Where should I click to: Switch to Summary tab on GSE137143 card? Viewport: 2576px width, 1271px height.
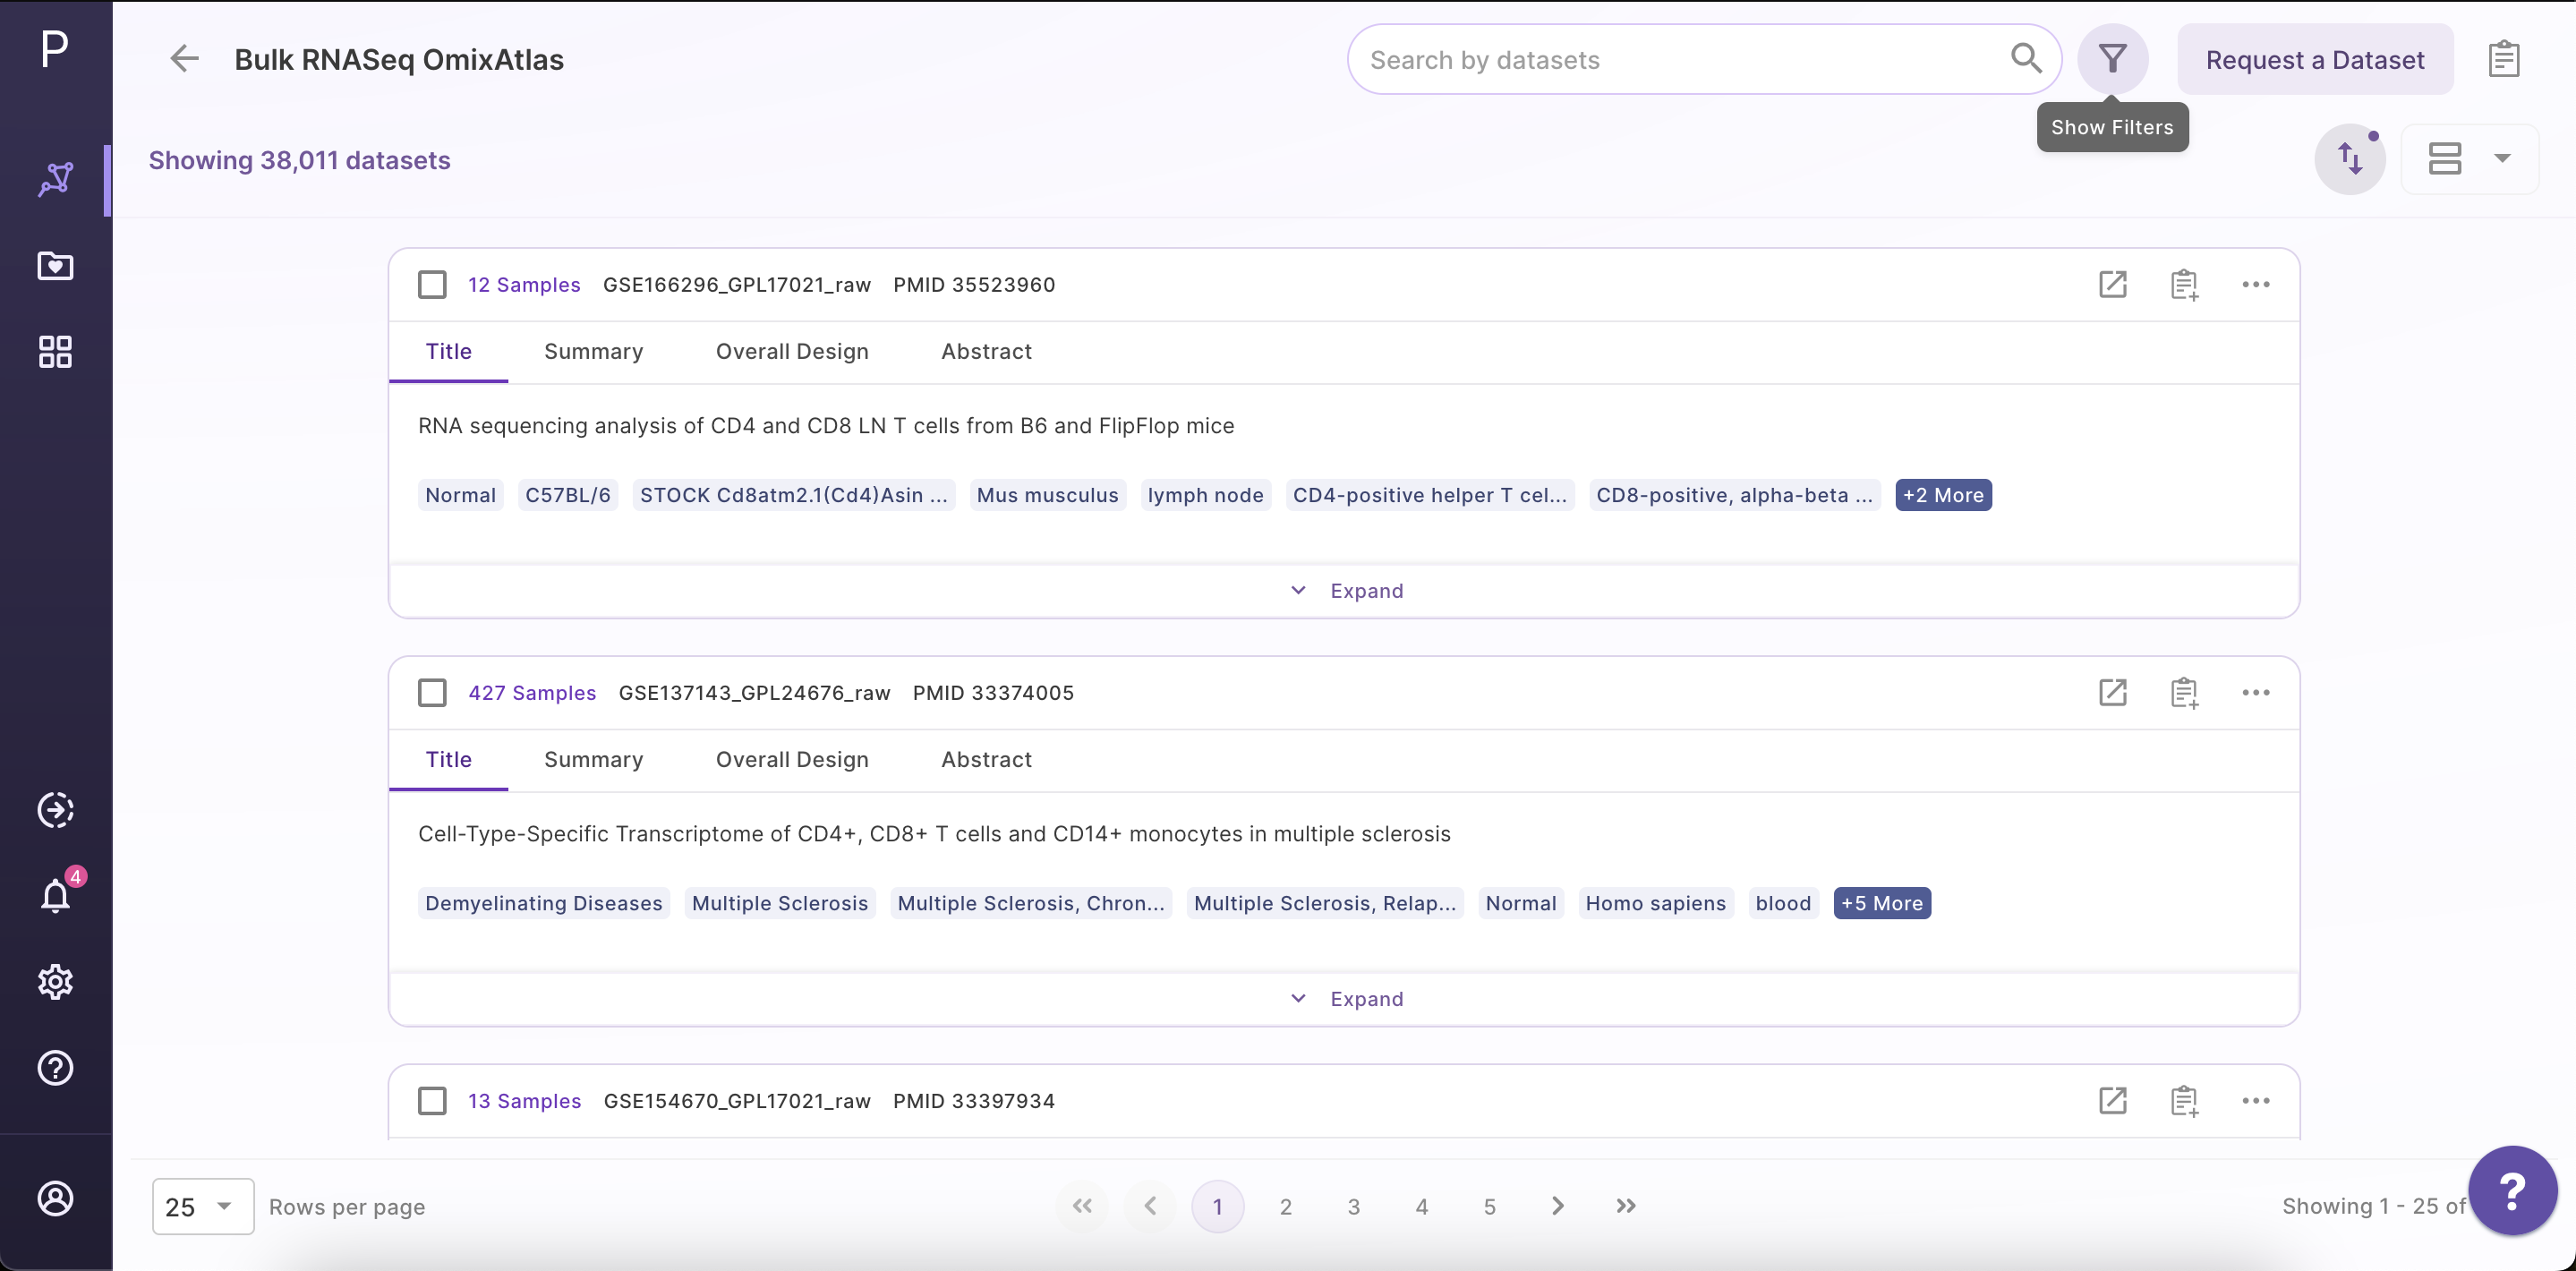pyautogui.click(x=593, y=759)
